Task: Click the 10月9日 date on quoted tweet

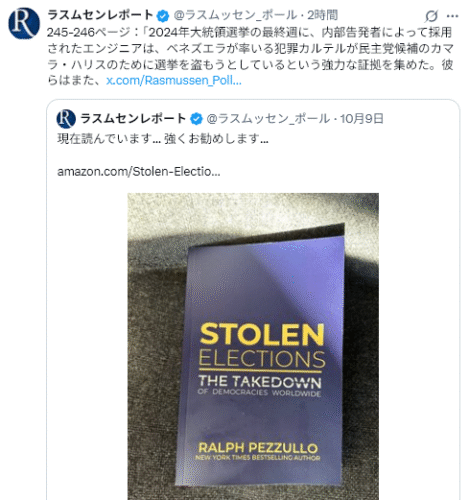Action: (362, 119)
